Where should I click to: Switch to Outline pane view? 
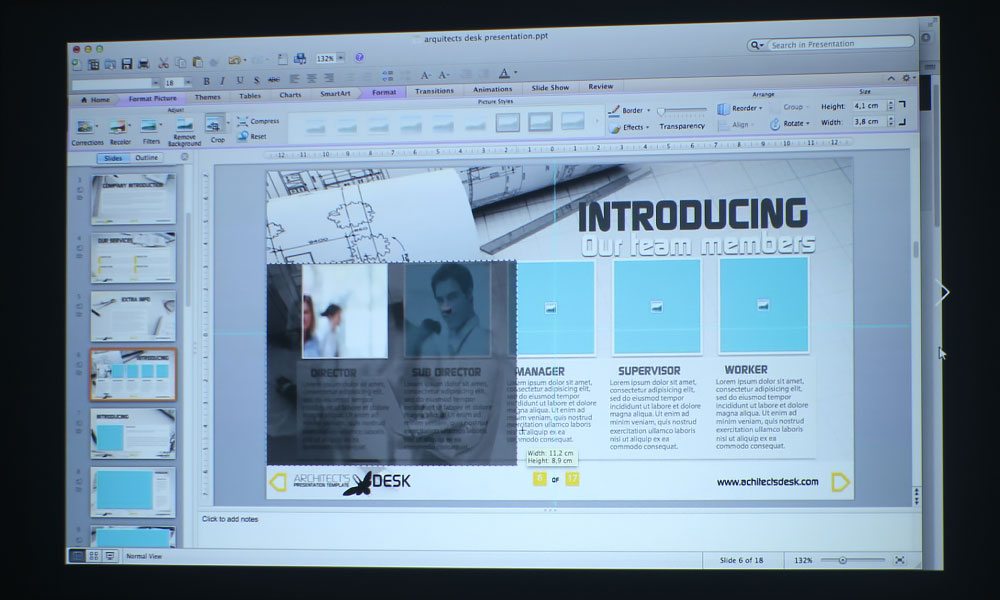pos(146,158)
